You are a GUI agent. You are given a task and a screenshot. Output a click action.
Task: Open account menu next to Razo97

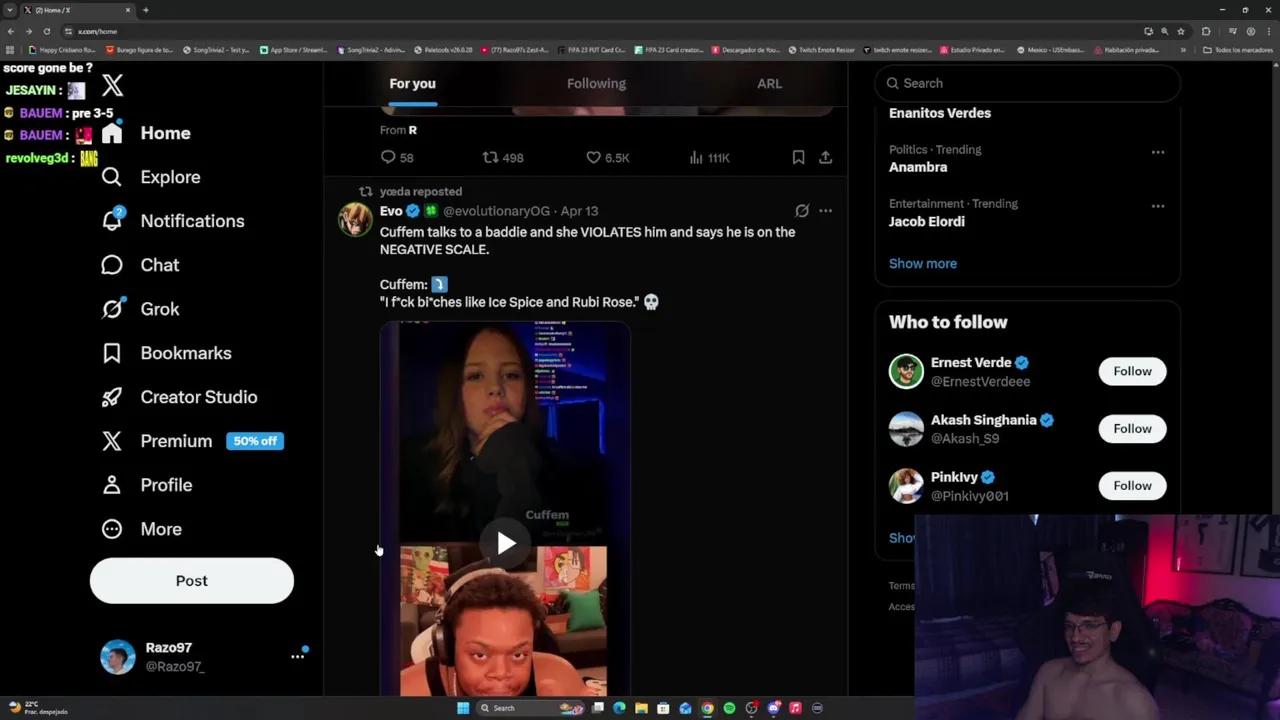coord(297,656)
